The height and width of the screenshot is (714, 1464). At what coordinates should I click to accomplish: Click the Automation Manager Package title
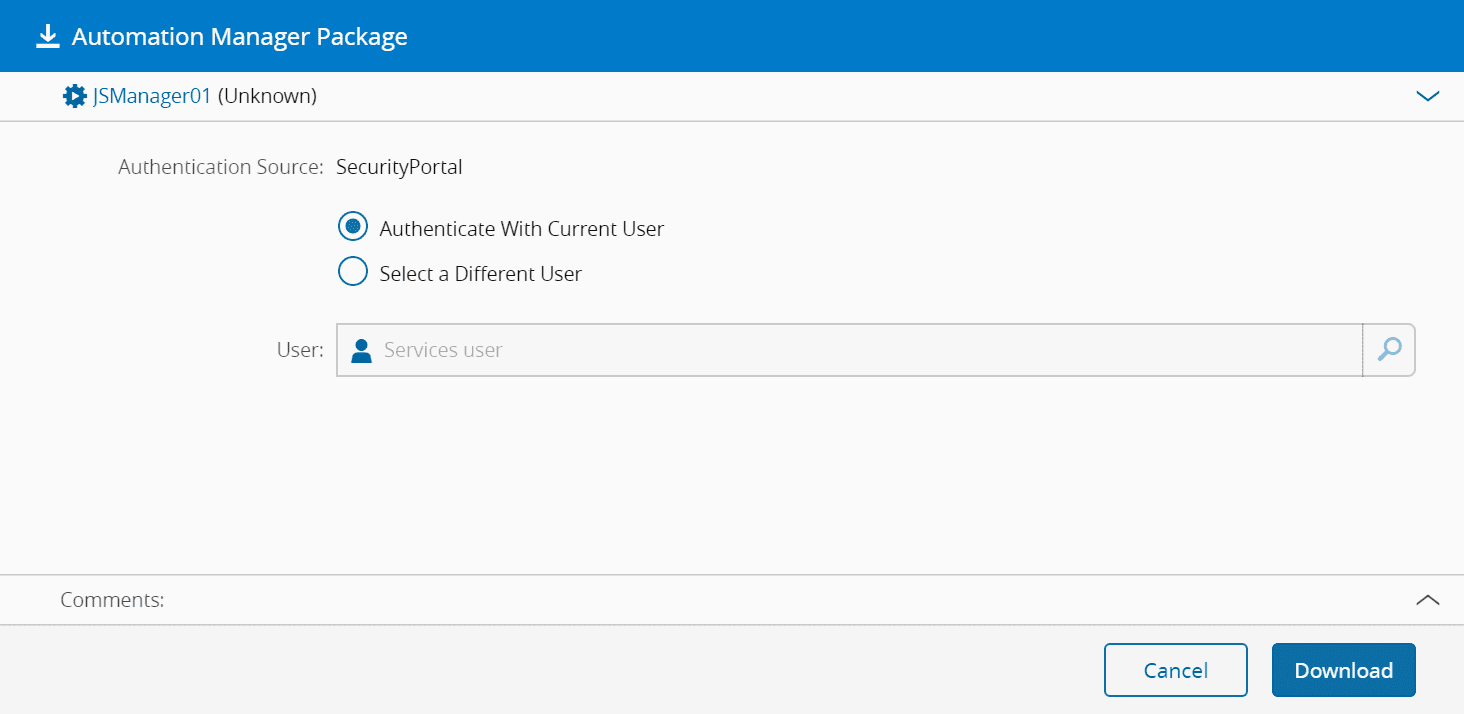(240, 37)
